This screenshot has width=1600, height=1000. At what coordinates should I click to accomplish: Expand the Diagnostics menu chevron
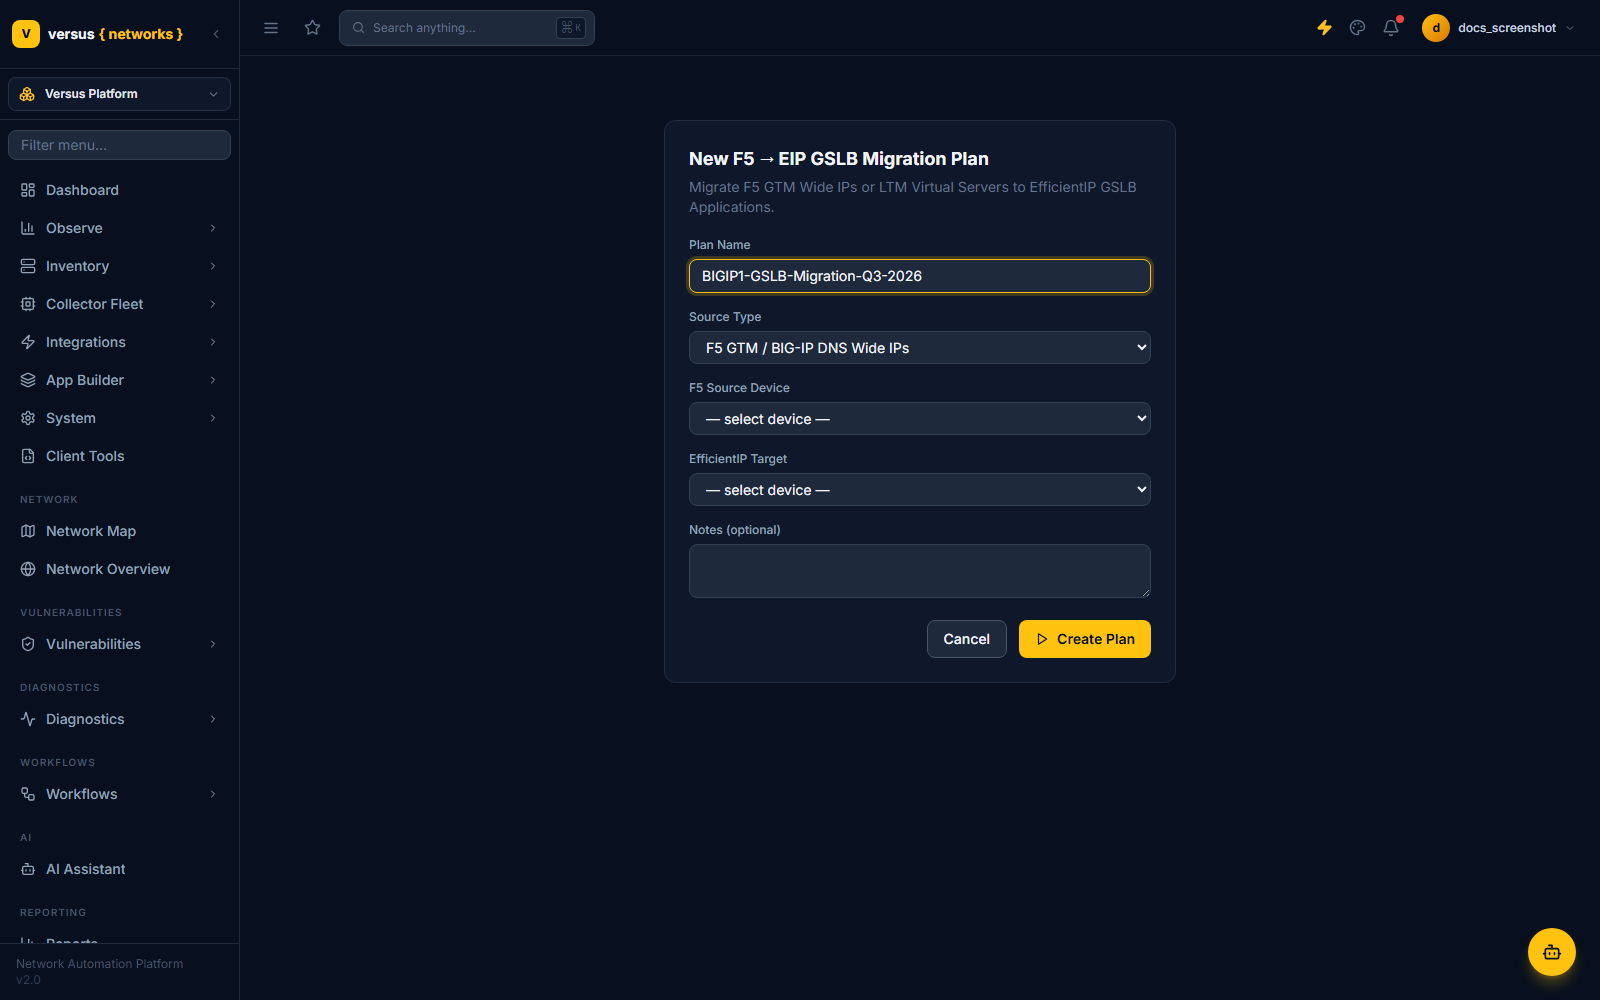[x=213, y=719]
